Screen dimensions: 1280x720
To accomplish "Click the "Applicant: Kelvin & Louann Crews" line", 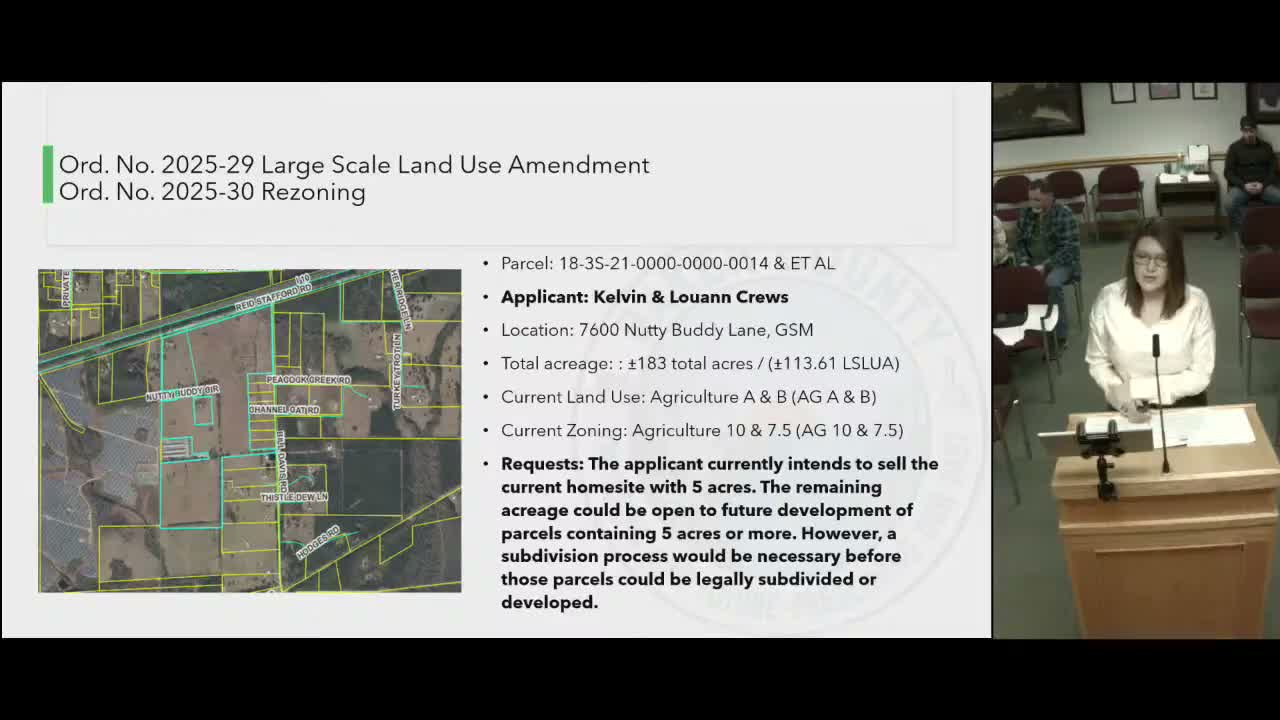I will coord(644,297).
